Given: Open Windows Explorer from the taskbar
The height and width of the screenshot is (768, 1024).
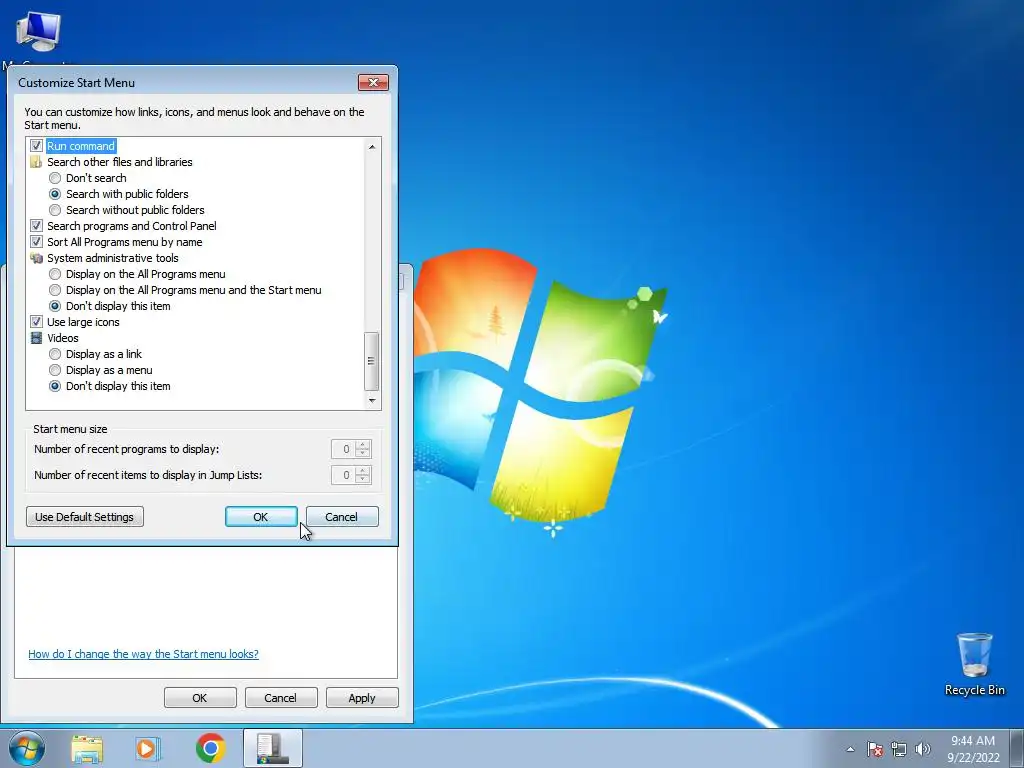Looking at the screenshot, I should pyautogui.click(x=87, y=748).
